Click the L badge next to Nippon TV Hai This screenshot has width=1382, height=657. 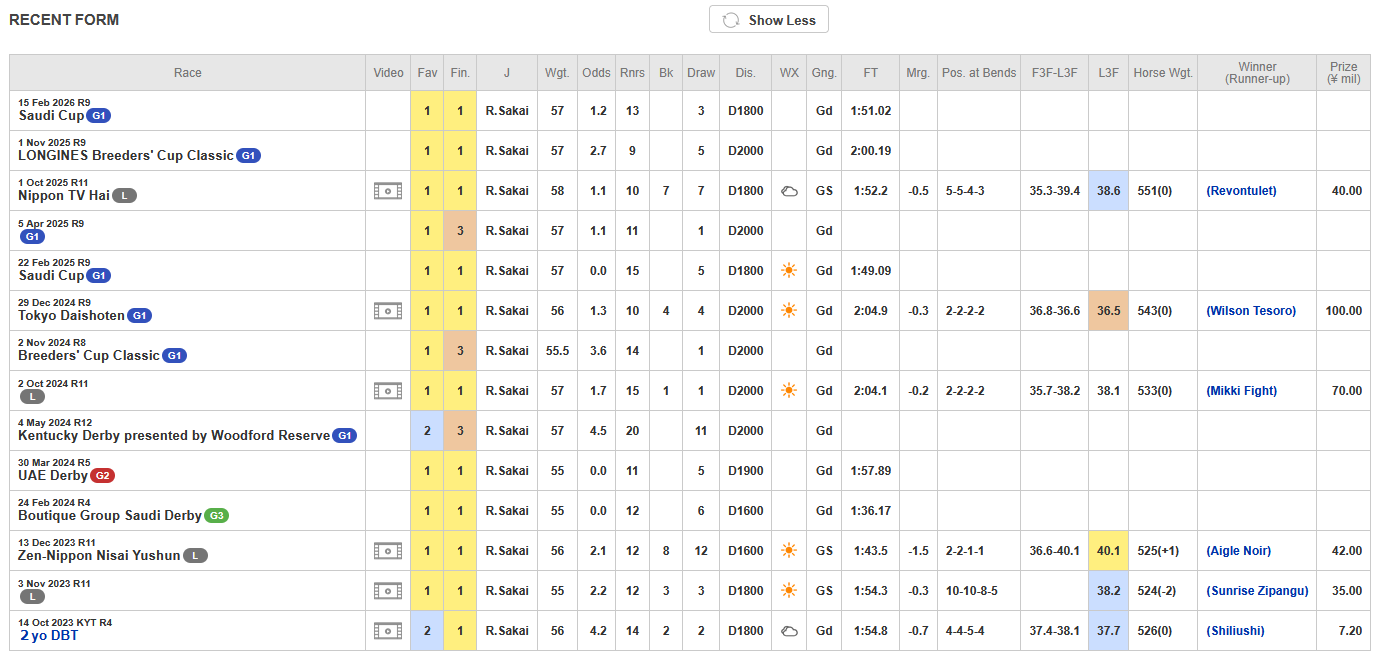click(x=124, y=196)
